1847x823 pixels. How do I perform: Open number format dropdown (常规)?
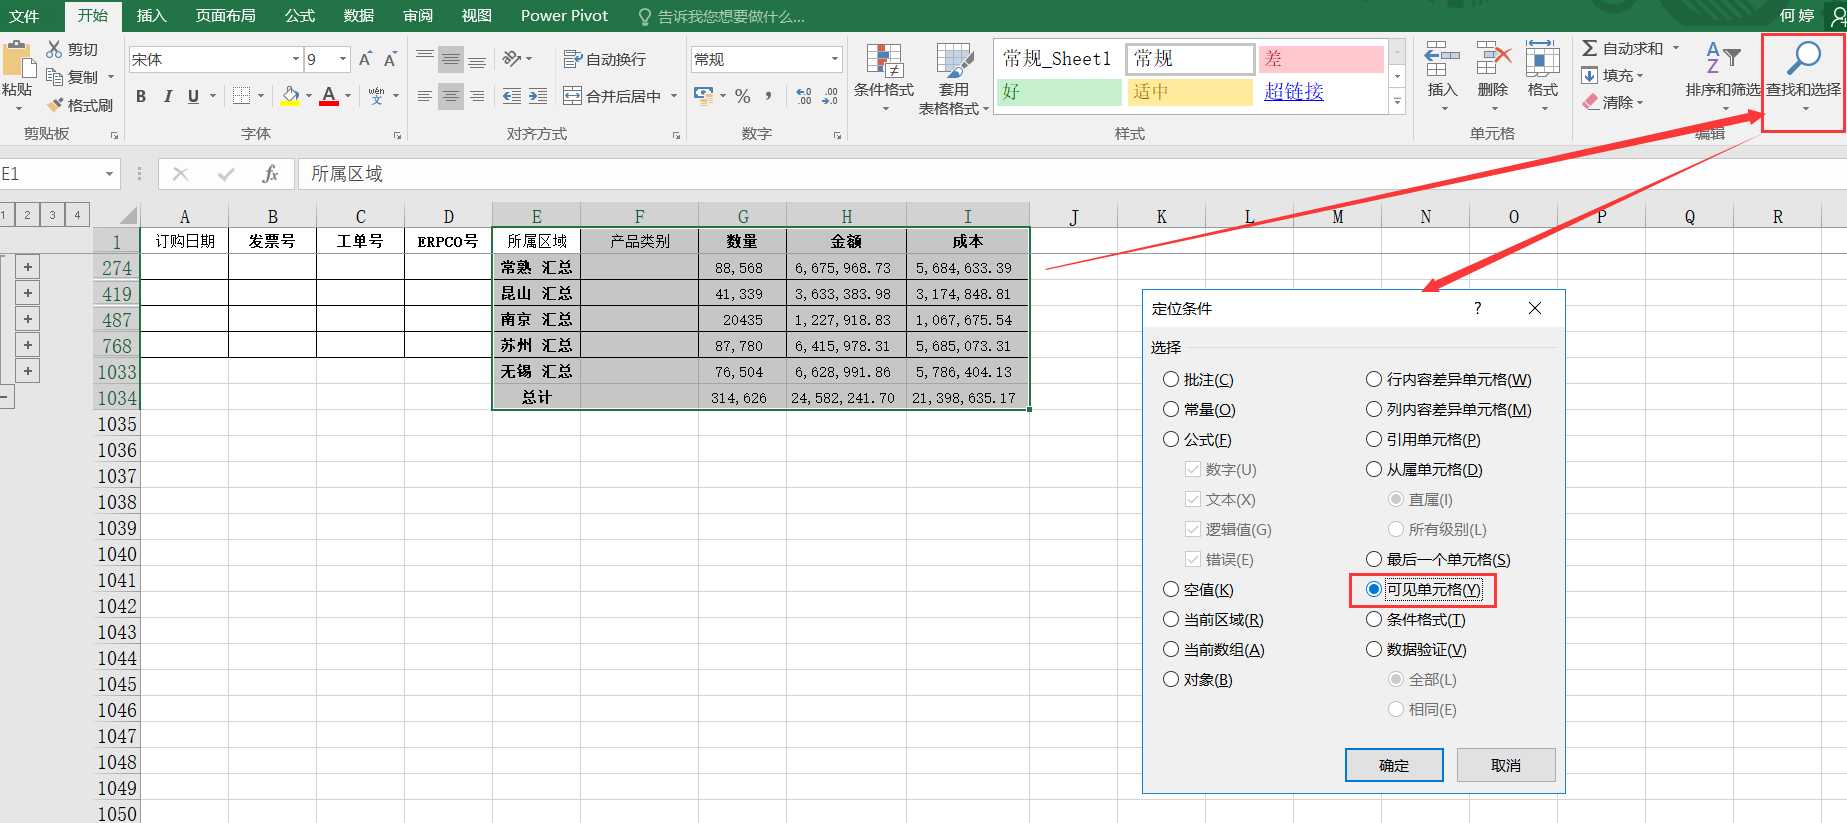pos(834,60)
